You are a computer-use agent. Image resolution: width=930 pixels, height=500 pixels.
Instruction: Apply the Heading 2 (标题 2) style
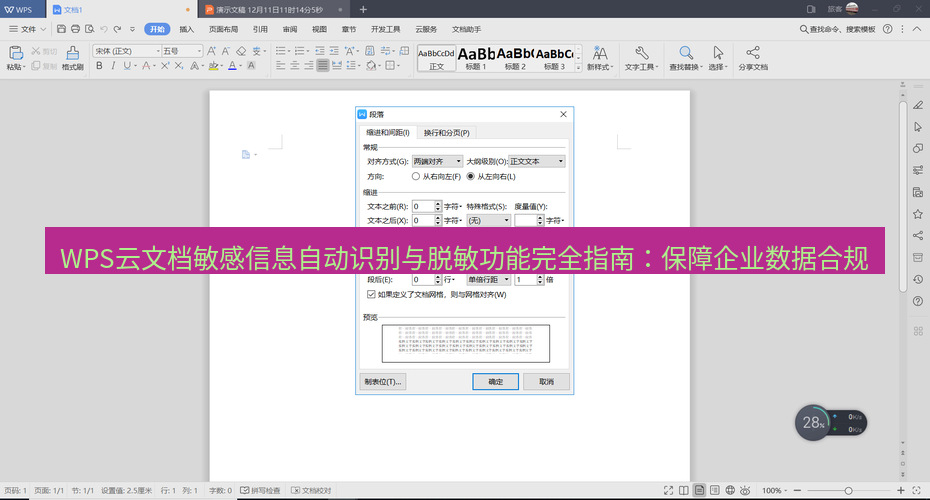tap(515, 58)
